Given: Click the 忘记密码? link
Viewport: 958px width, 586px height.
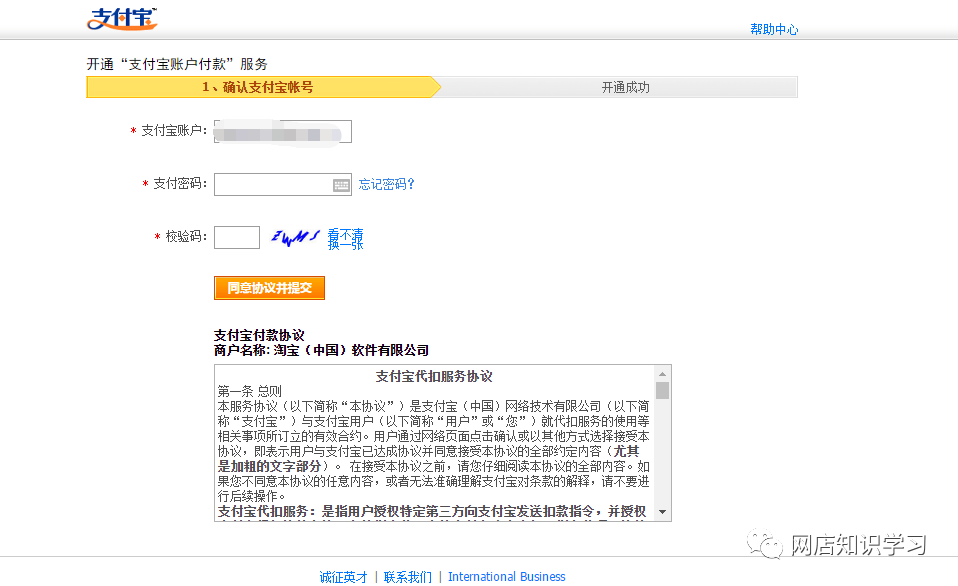Looking at the screenshot, I should click(x=386, y=184).
